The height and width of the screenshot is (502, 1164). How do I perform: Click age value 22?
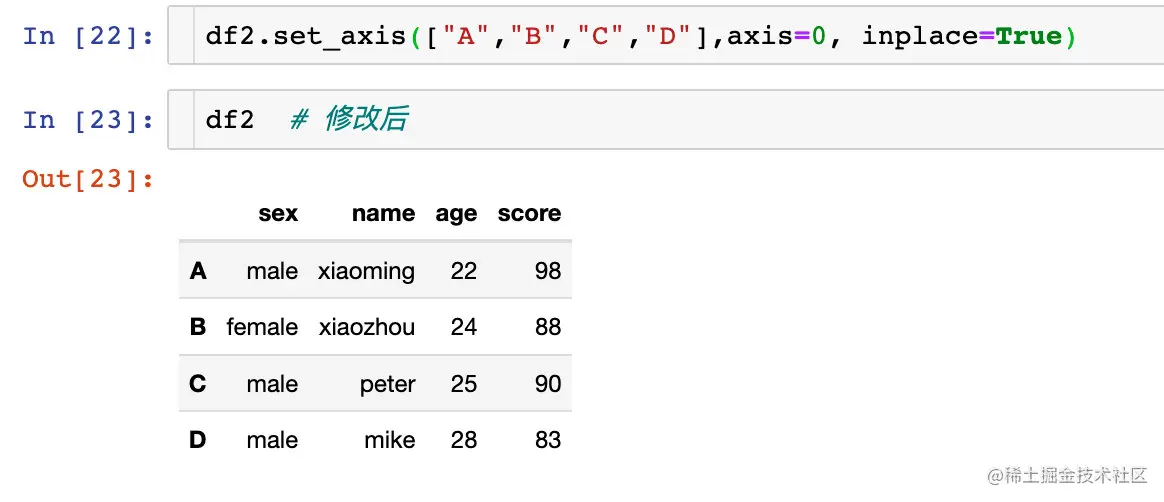(x=463, y=271)
